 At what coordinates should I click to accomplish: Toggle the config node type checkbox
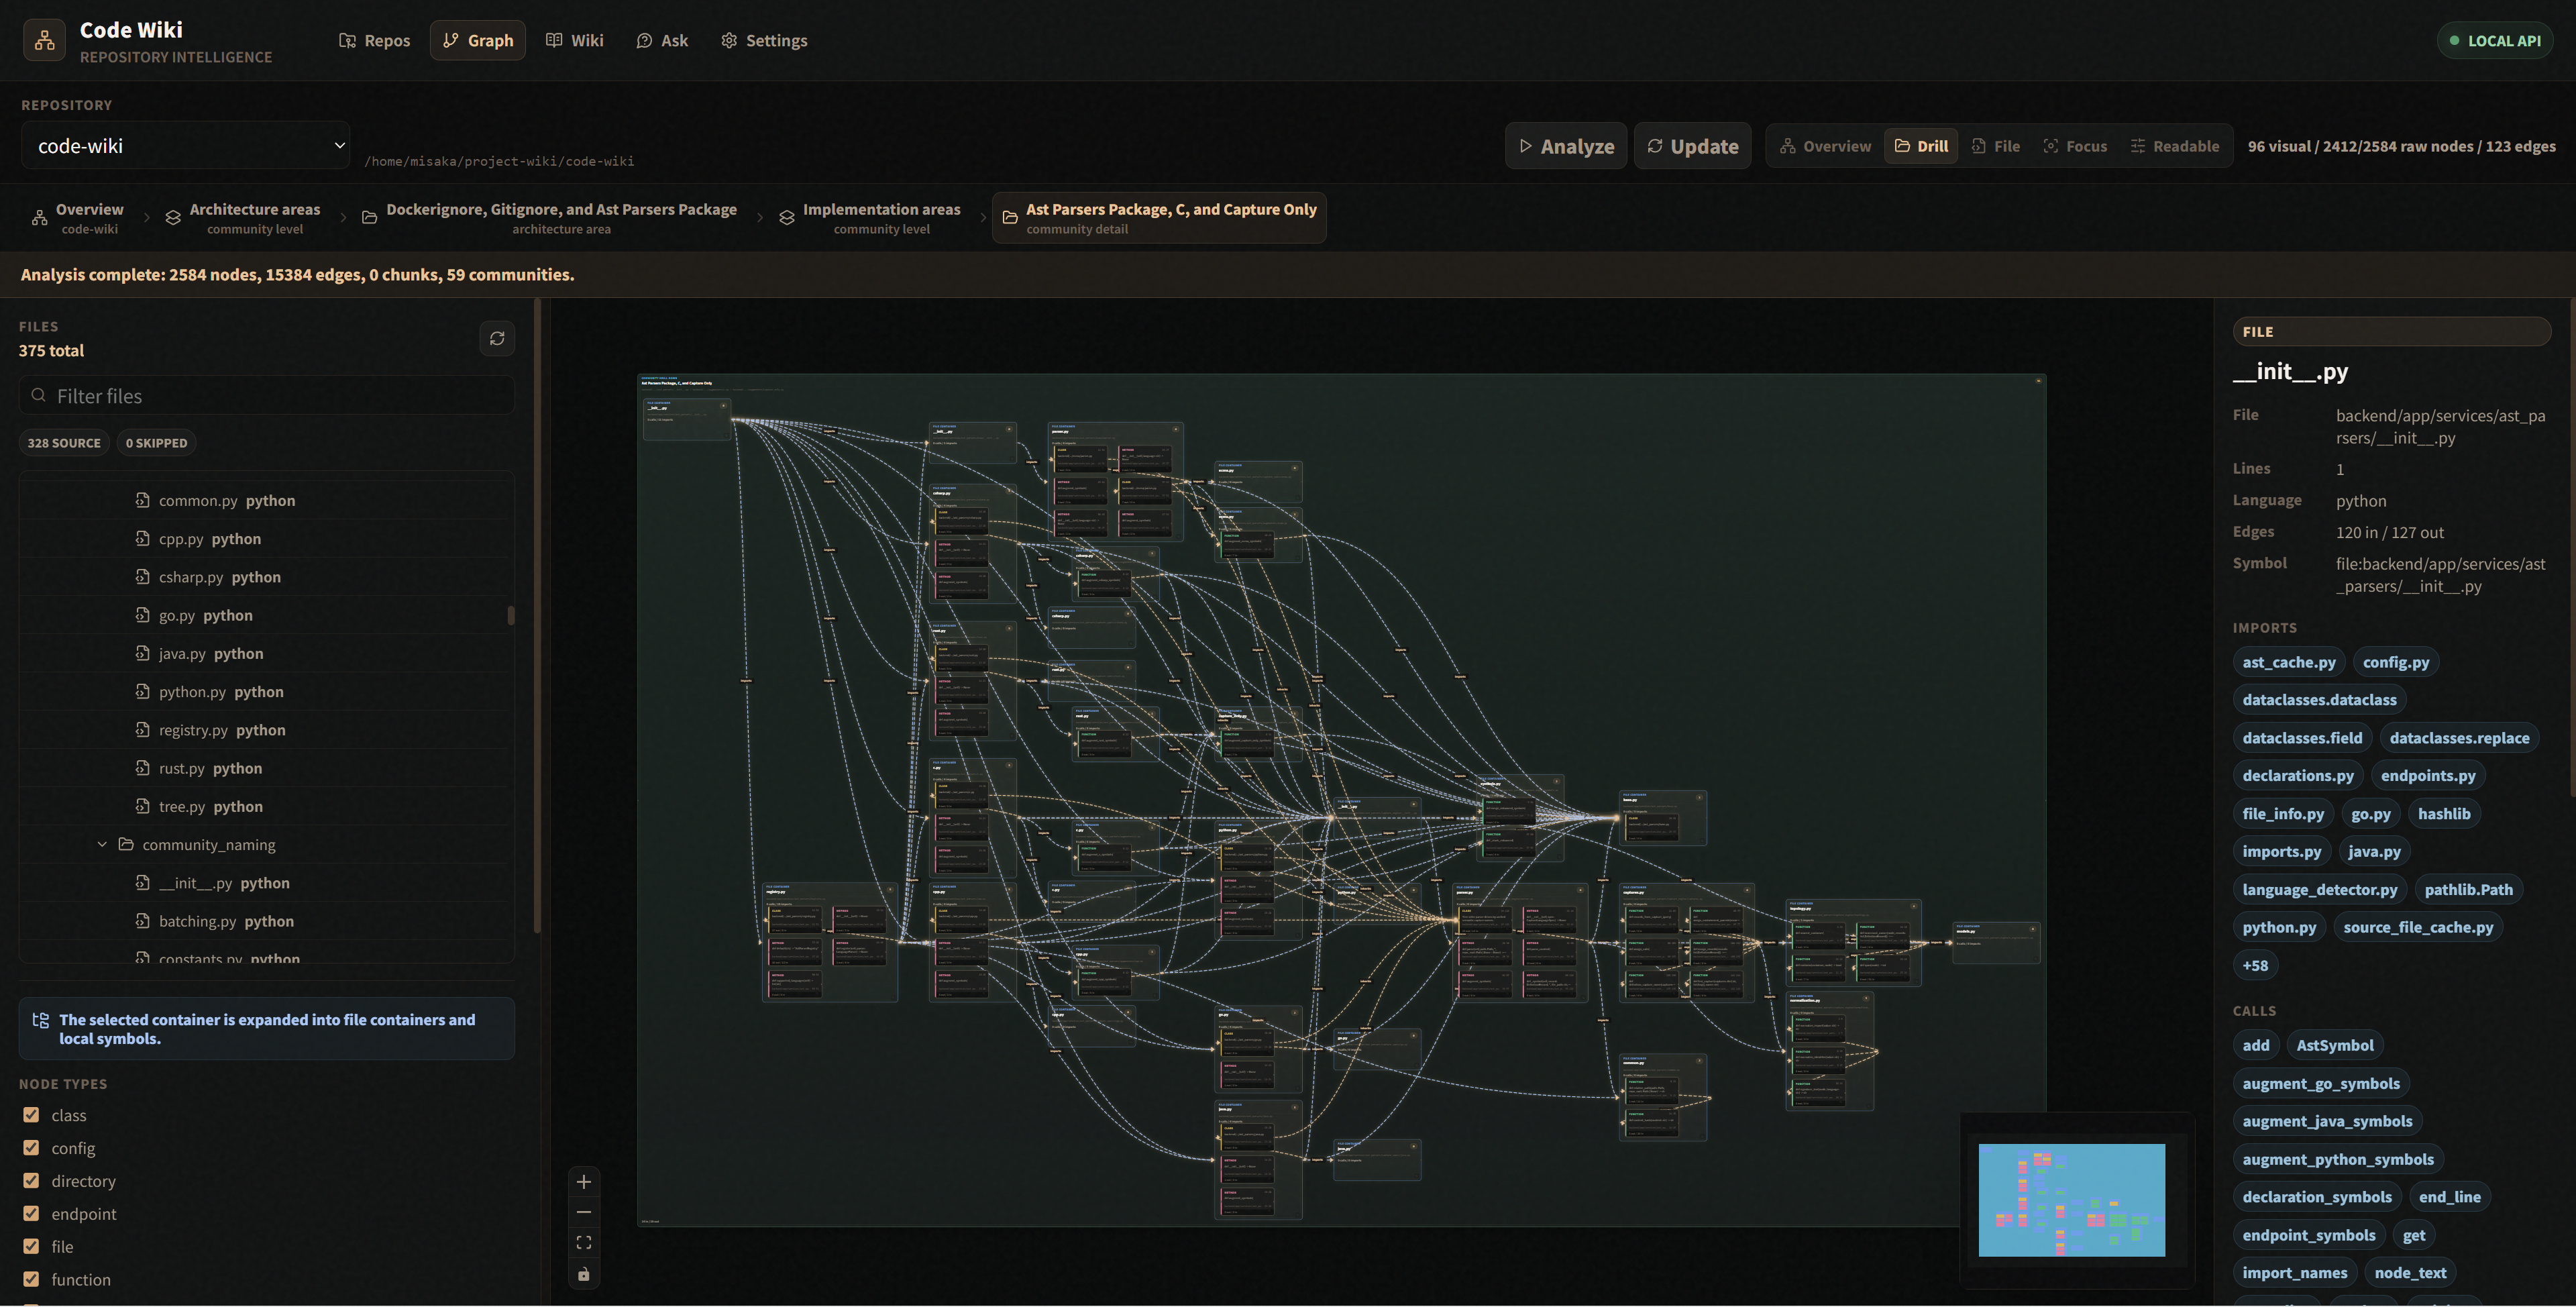(31, 1148)
